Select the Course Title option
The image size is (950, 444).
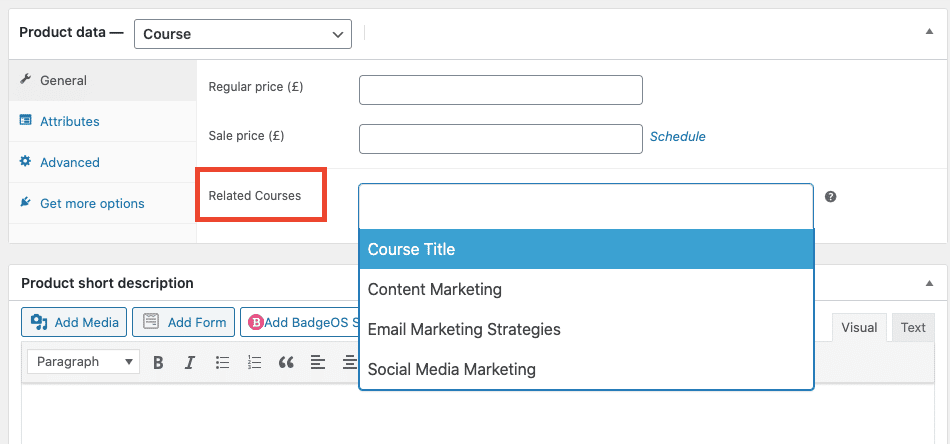[x=586, y=249]
